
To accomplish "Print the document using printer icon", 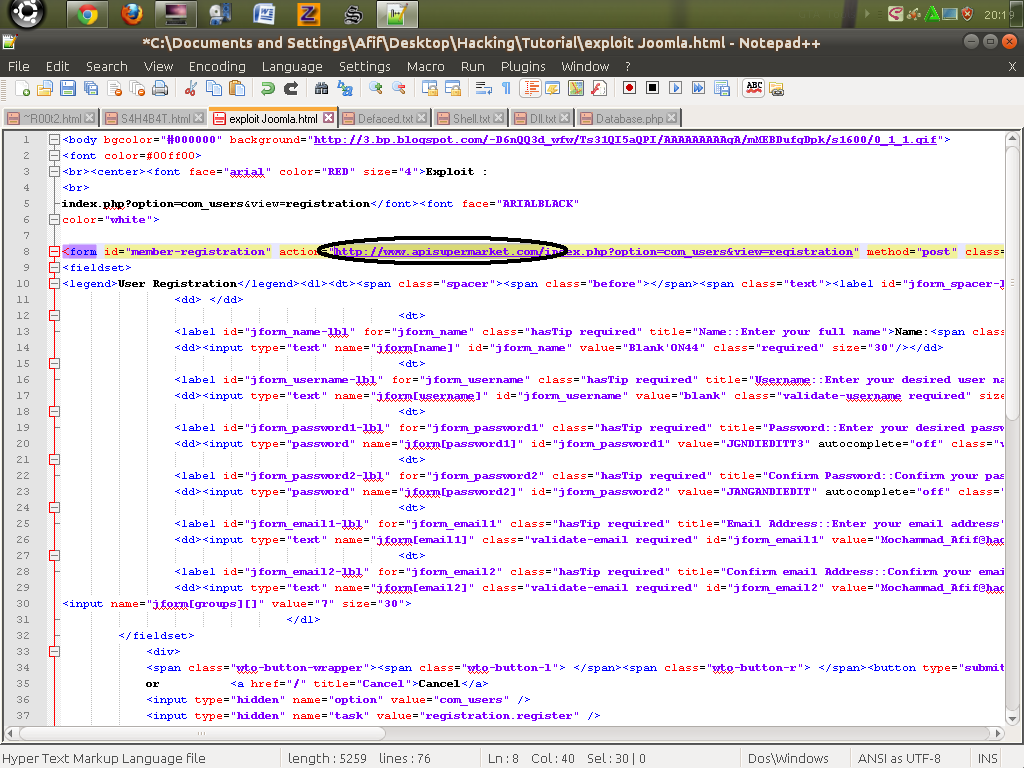I will point(160,89).
